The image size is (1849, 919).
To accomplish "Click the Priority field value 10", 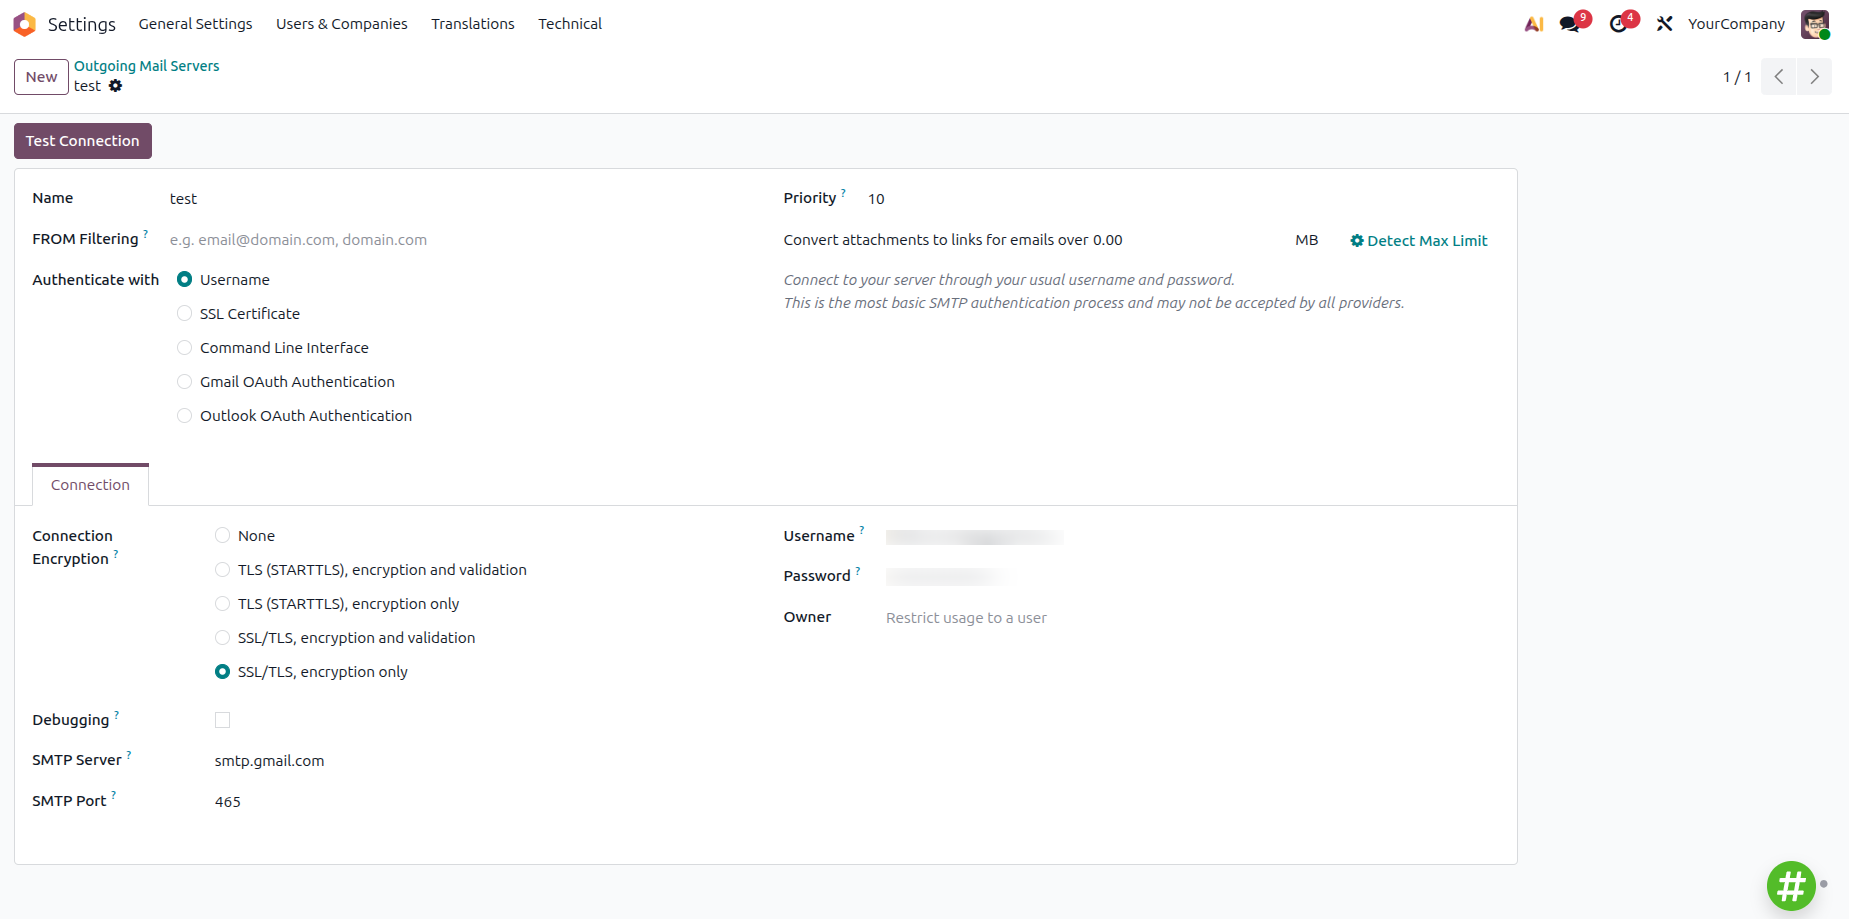I will [x=1181, y=199].
